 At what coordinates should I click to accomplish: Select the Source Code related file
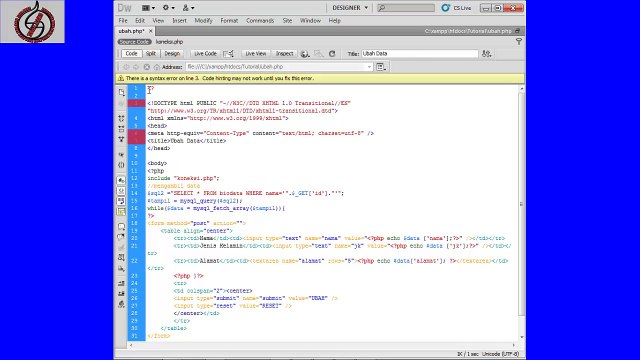tap(134, 42)
